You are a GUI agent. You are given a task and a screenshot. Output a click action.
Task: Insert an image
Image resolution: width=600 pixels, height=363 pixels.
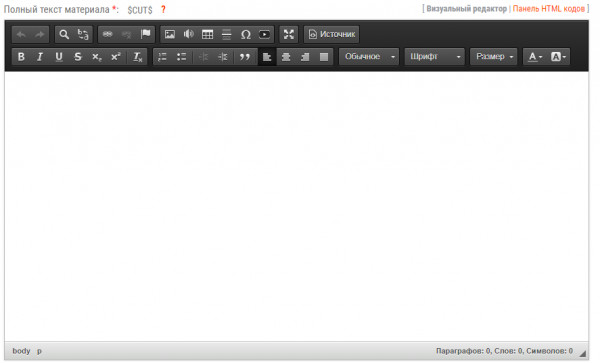tap(170, 34)
